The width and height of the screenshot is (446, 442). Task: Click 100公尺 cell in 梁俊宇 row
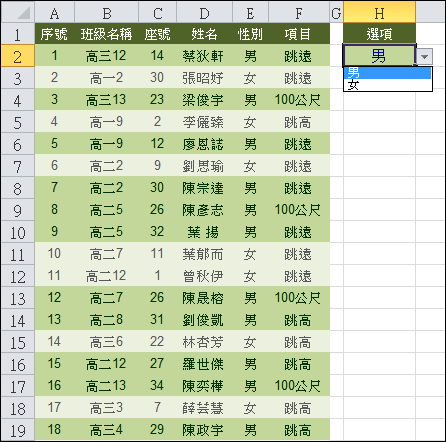point(299,100)
